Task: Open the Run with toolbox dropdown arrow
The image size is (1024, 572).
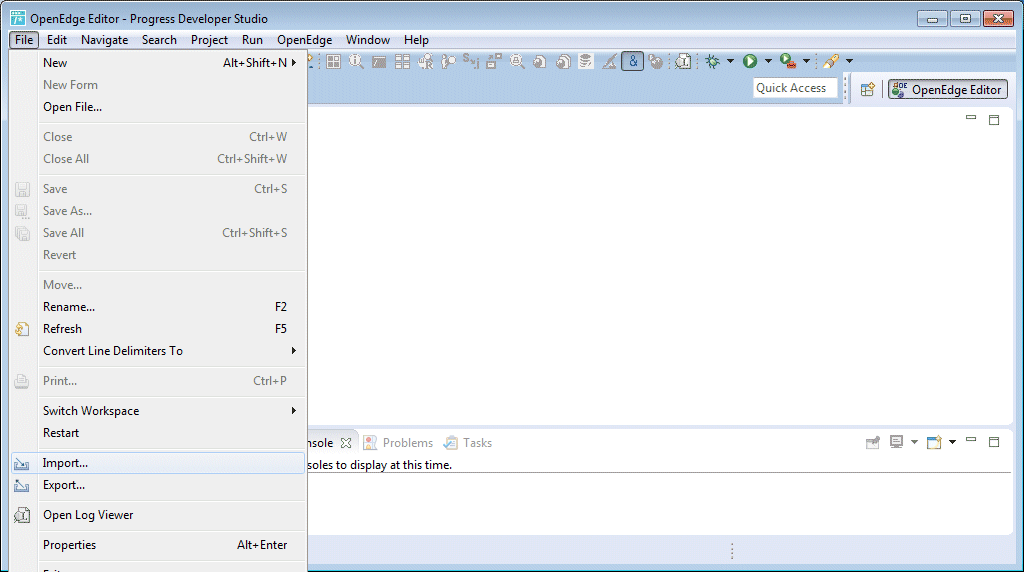Action: [x=807, y=61]
